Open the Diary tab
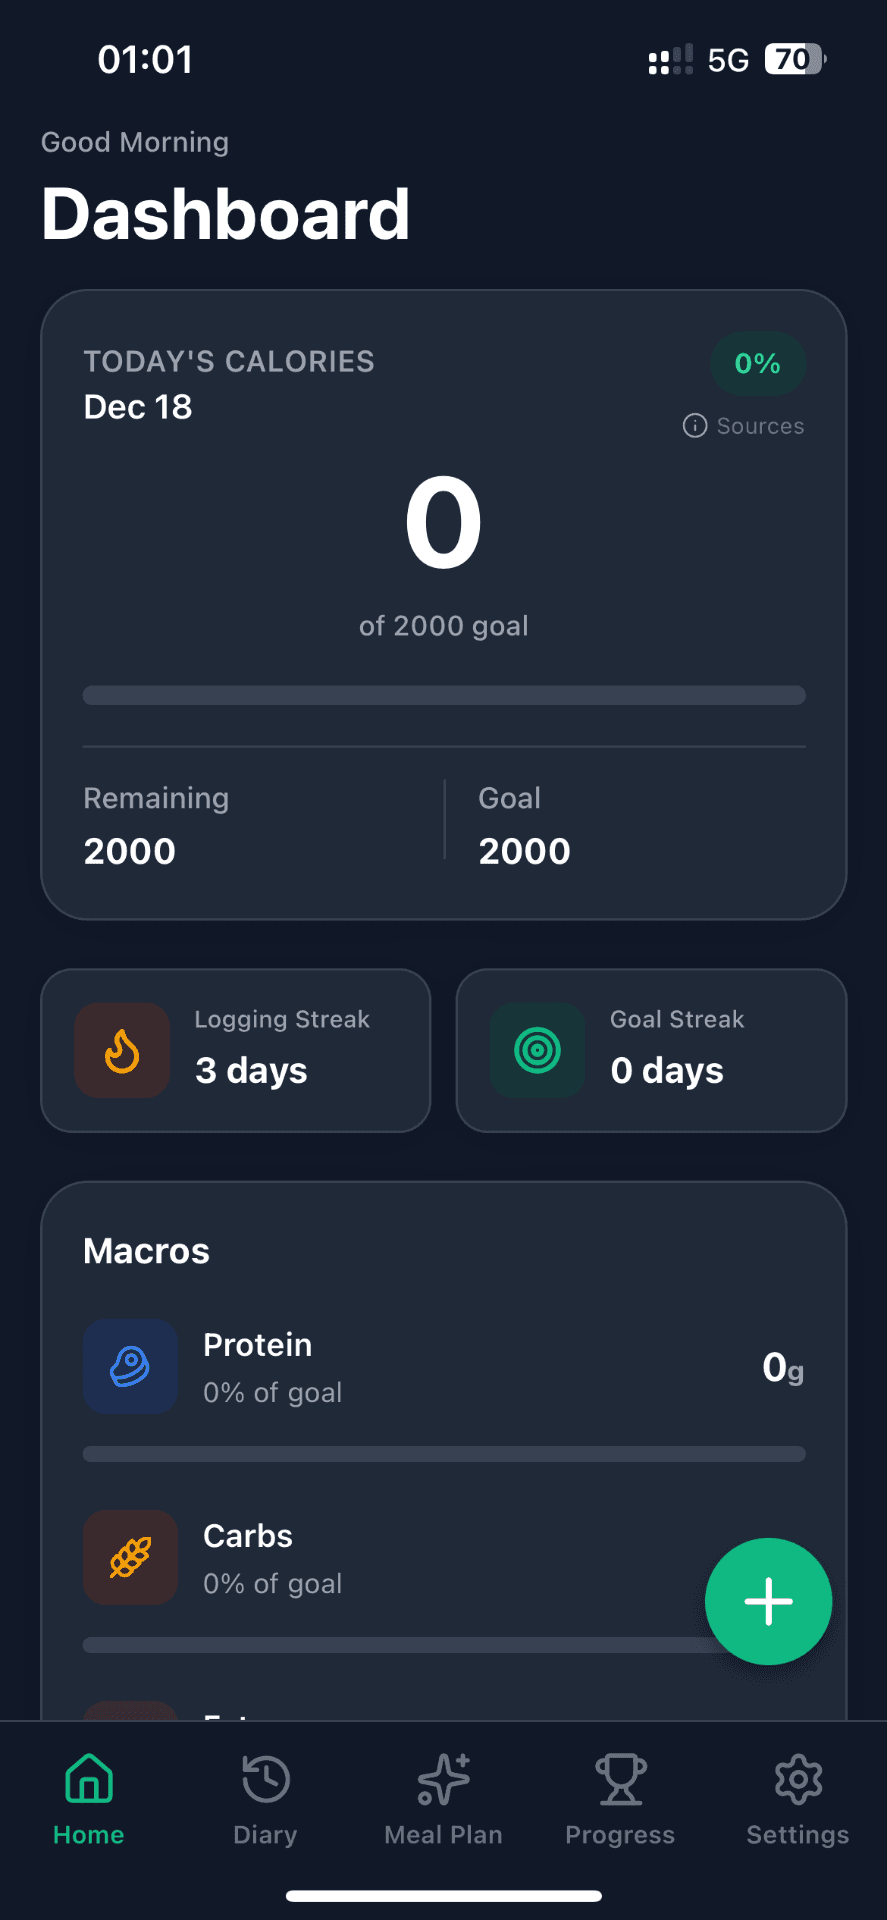887x1920 pixels. tap(265, 1798)
